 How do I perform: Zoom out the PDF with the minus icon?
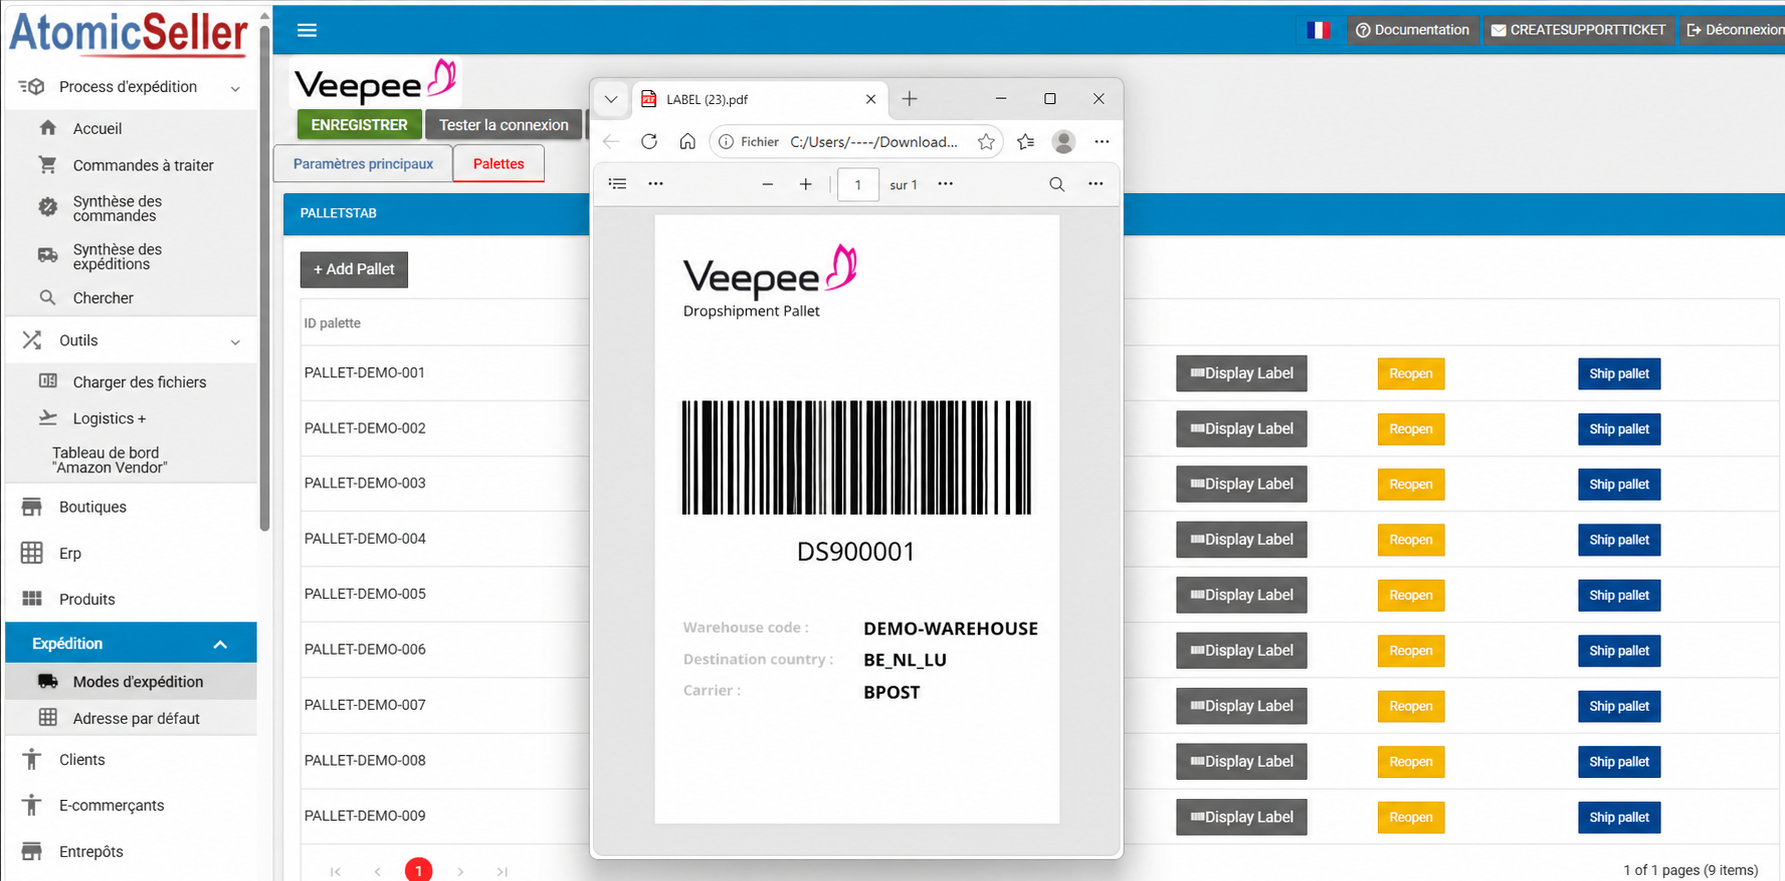point(768,184)
